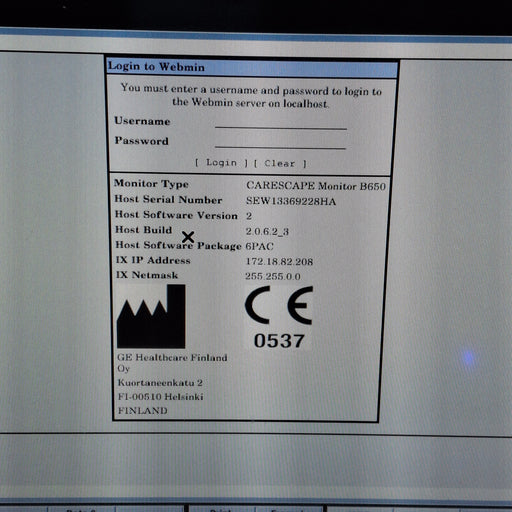
Task: Click the 'Login to Webmin' title
Action: click(156, 67)
